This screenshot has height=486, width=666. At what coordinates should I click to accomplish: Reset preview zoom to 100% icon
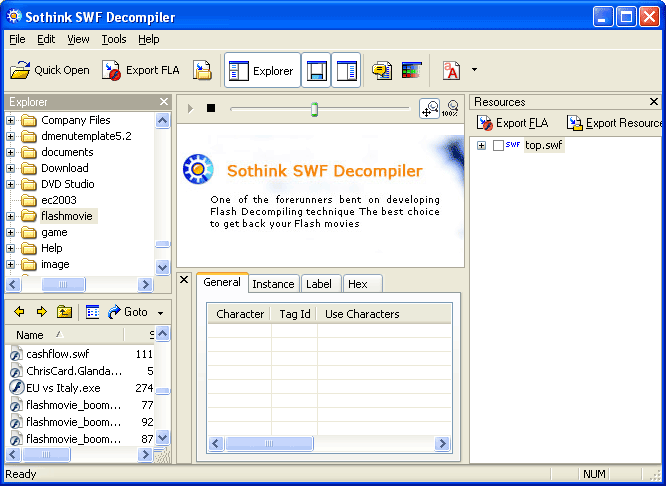(450, 108)
